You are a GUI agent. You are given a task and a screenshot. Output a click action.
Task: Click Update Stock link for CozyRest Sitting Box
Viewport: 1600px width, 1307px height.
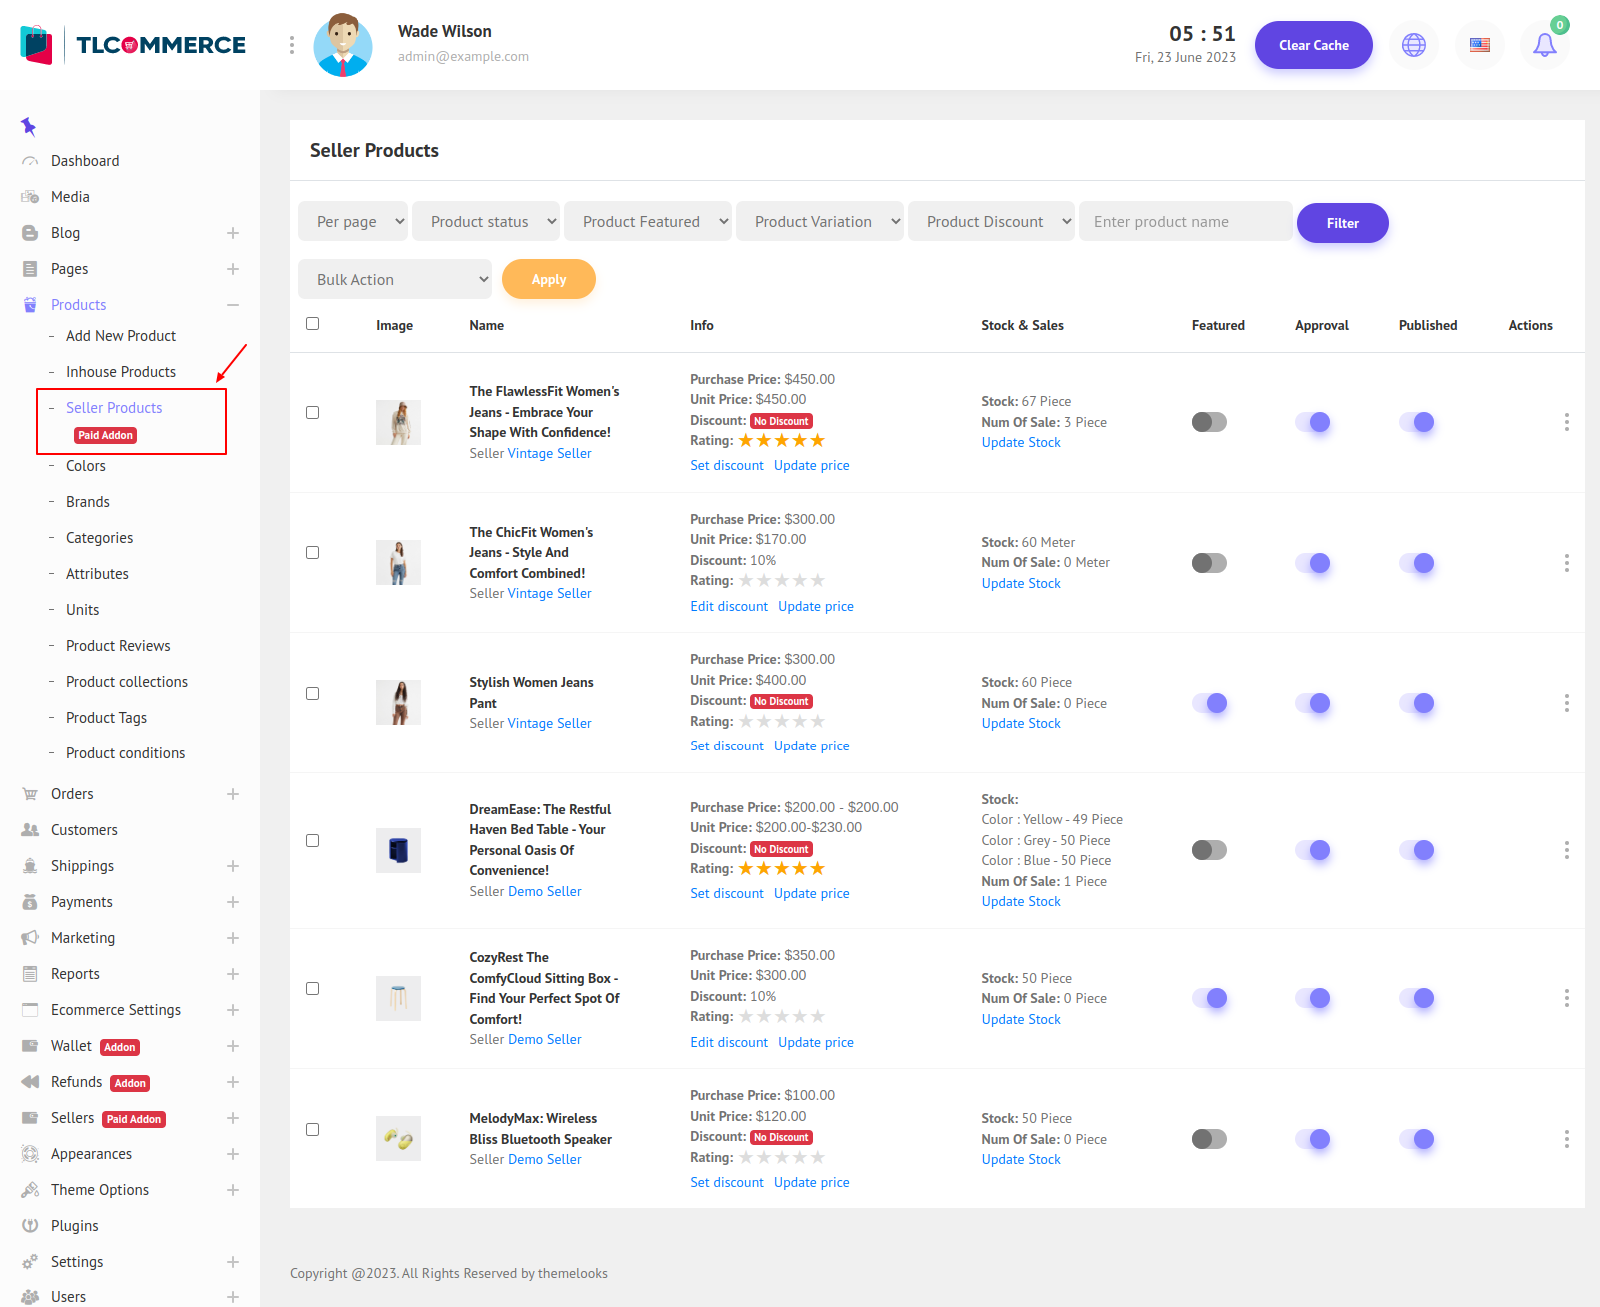[1021, 1019]
